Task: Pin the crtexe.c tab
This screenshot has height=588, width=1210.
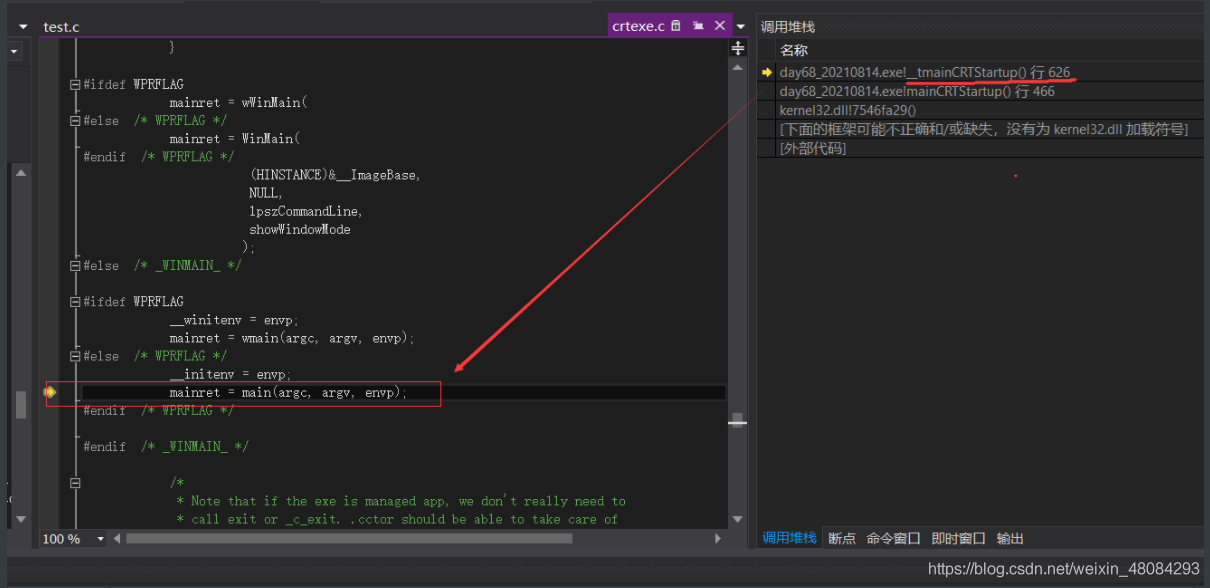Action: pyautogui.click(x=698, y=26)
